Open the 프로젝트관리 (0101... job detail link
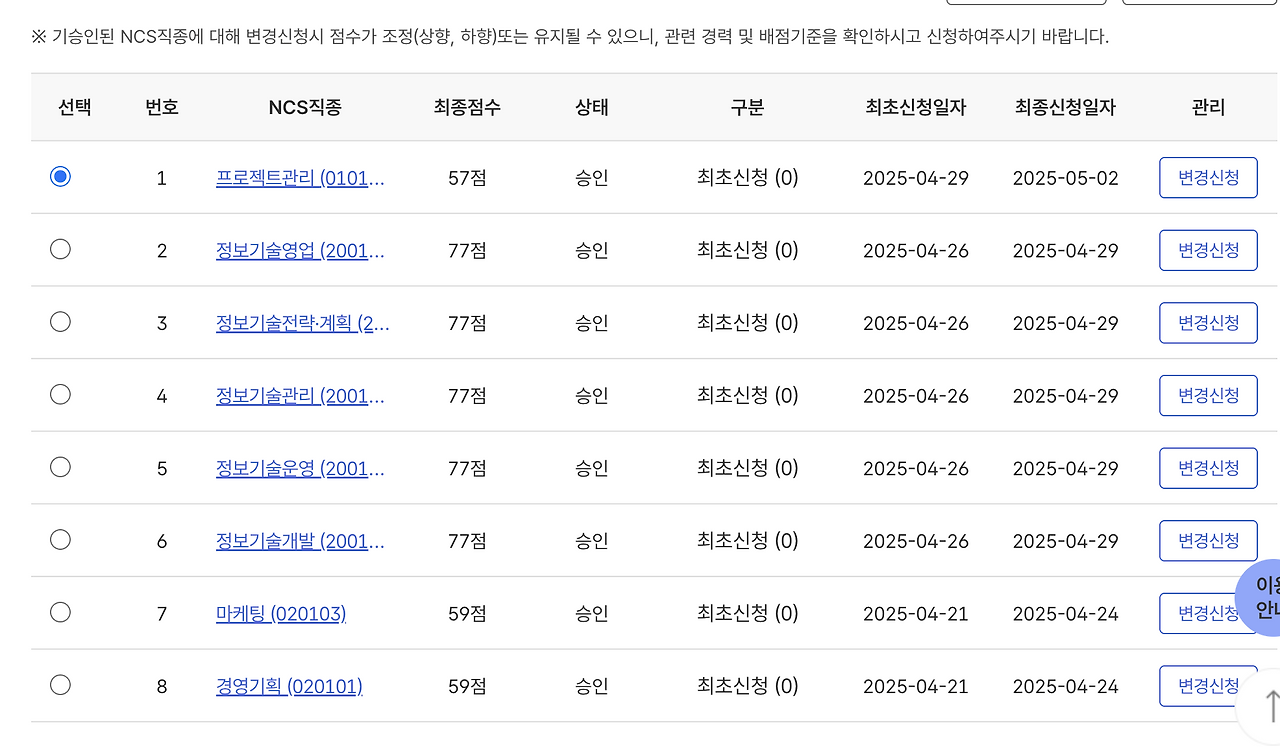Viewport: 1280px width, 747px height. 300,177
